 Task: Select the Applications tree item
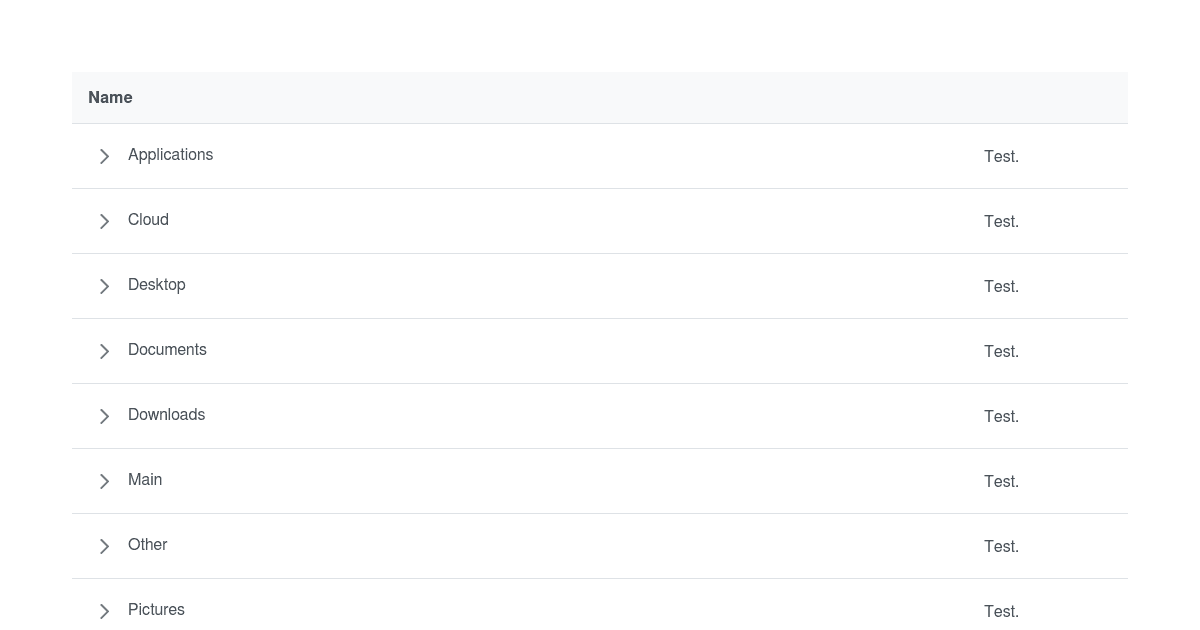(x=170, y=155)
